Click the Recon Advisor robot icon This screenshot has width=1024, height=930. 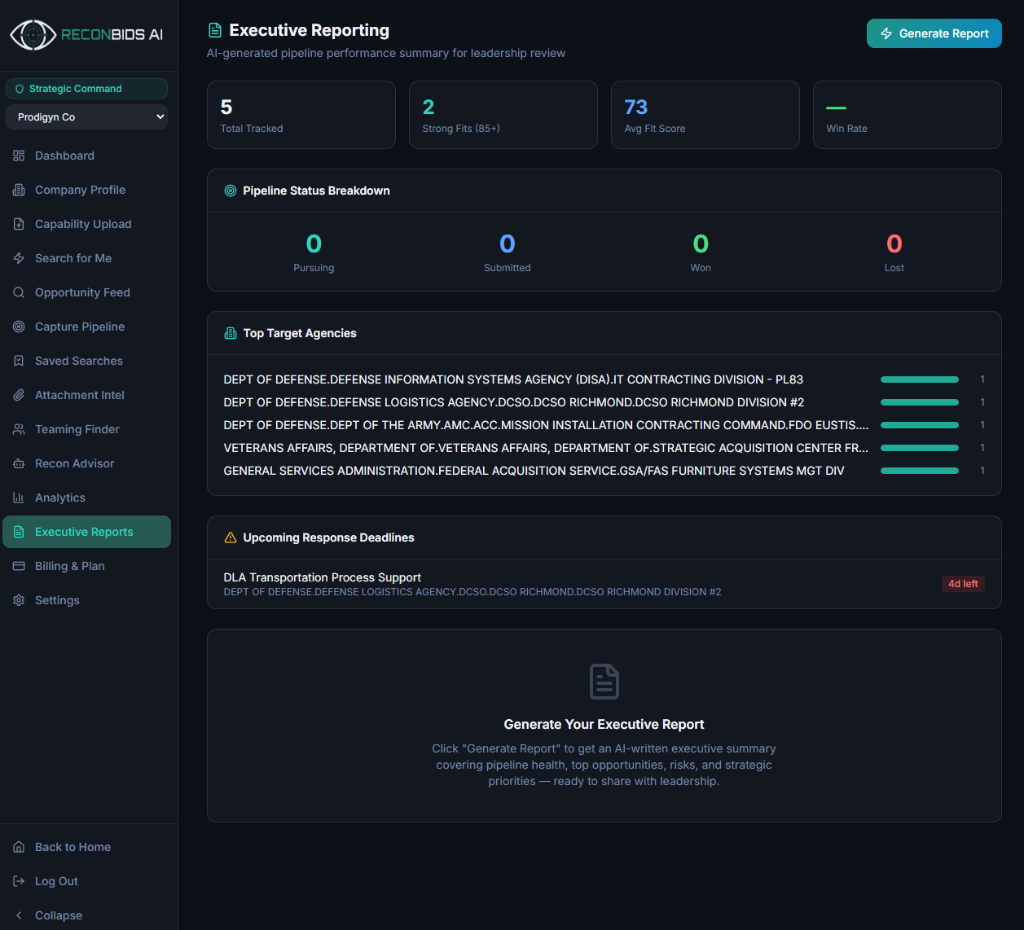(x=19, y=464)
